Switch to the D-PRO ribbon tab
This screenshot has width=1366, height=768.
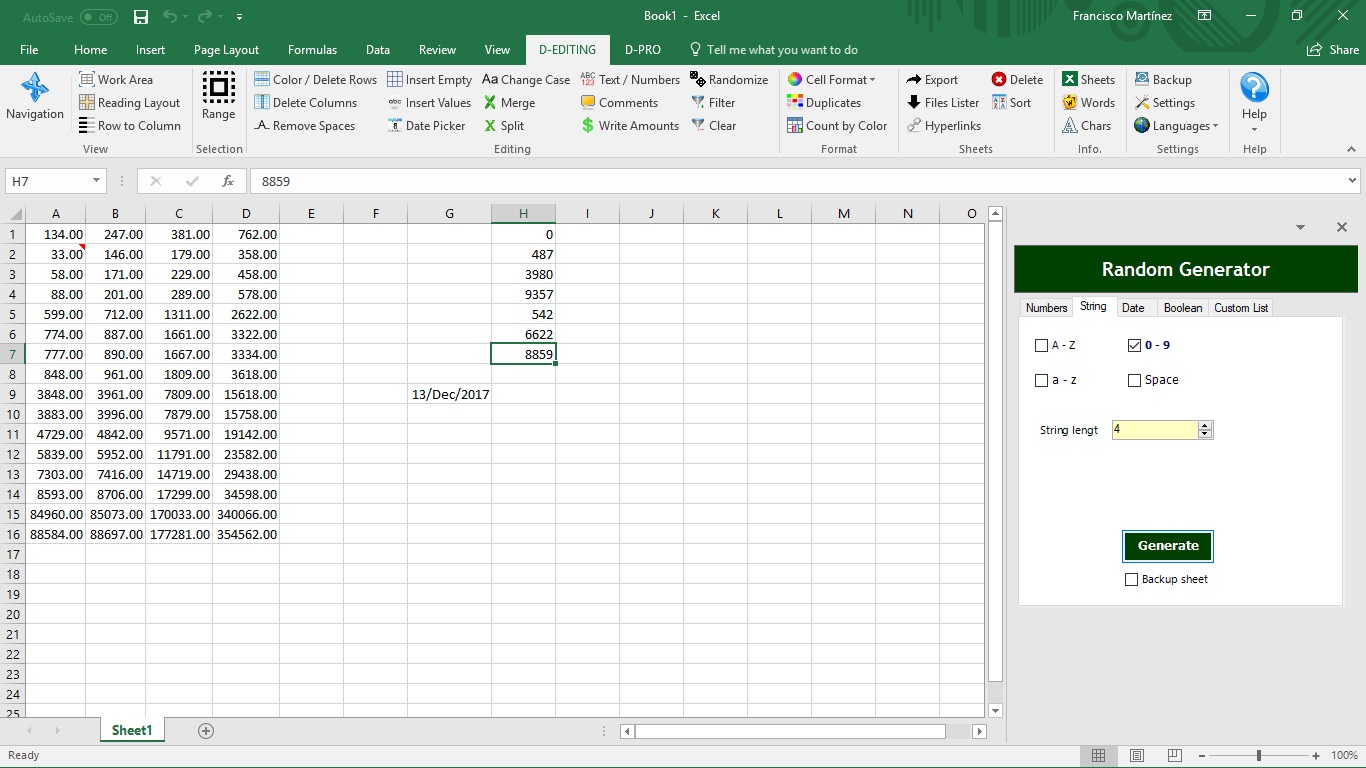coord(643,50)
